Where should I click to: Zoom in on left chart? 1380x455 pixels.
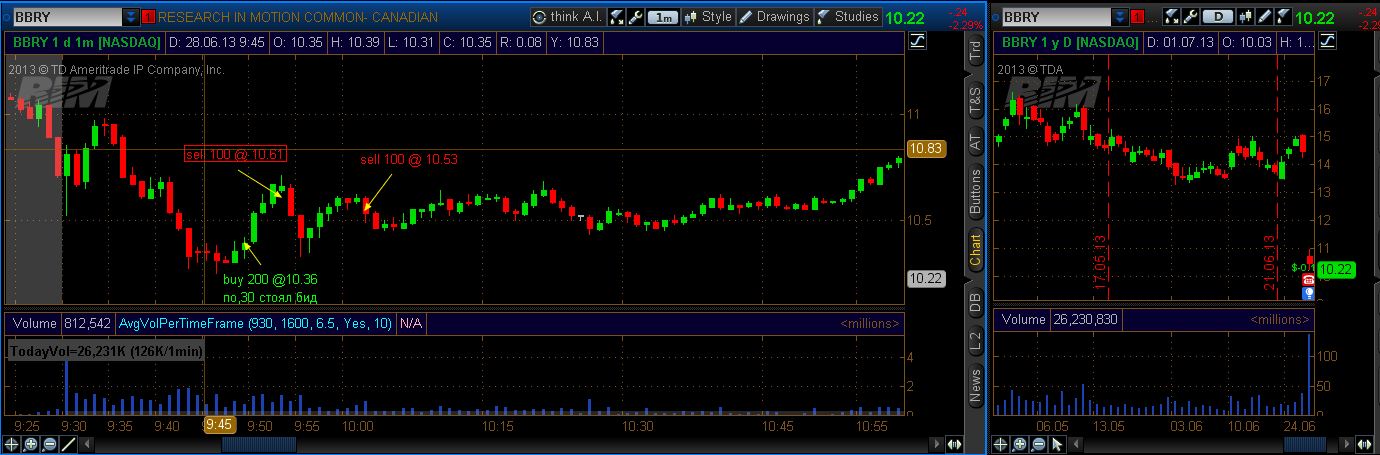[31, 444]
